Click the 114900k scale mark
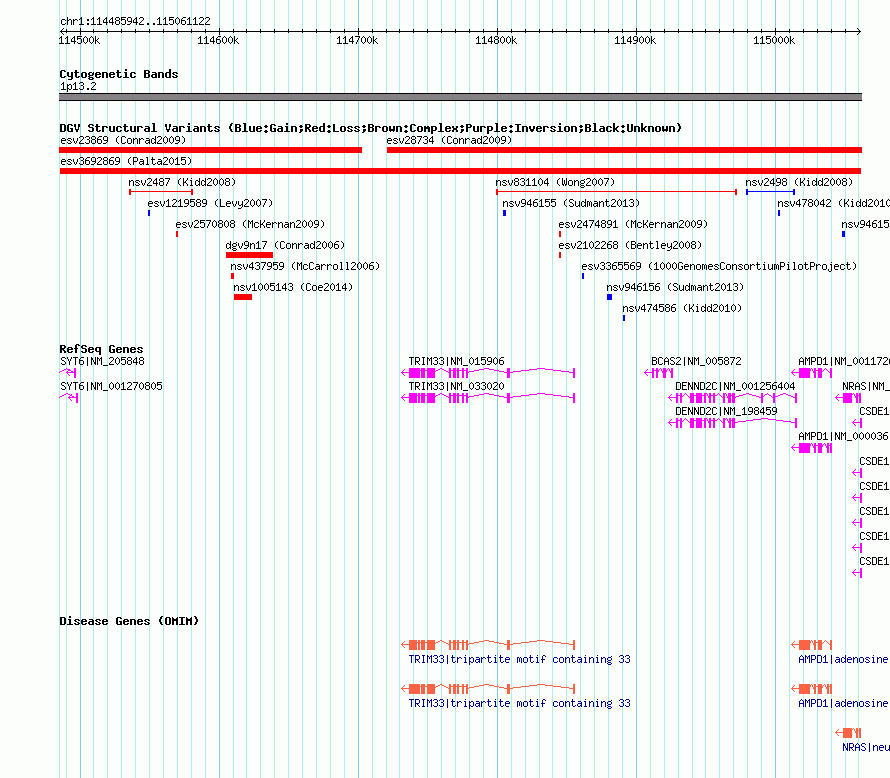Viewport: 890px width, 778px height. [x=635, y=40]
